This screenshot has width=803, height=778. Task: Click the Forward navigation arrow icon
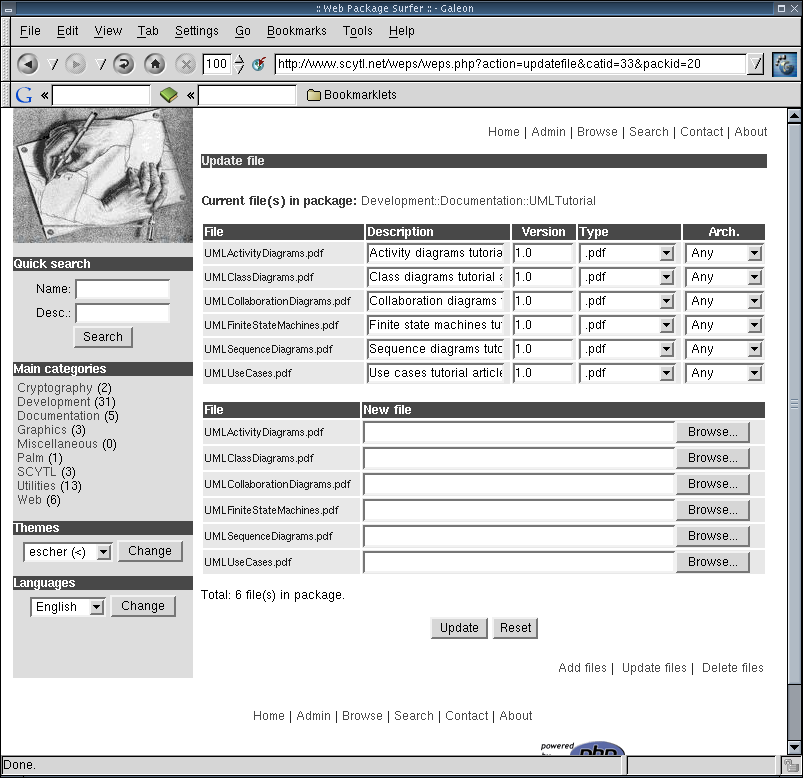pos(76,64)
